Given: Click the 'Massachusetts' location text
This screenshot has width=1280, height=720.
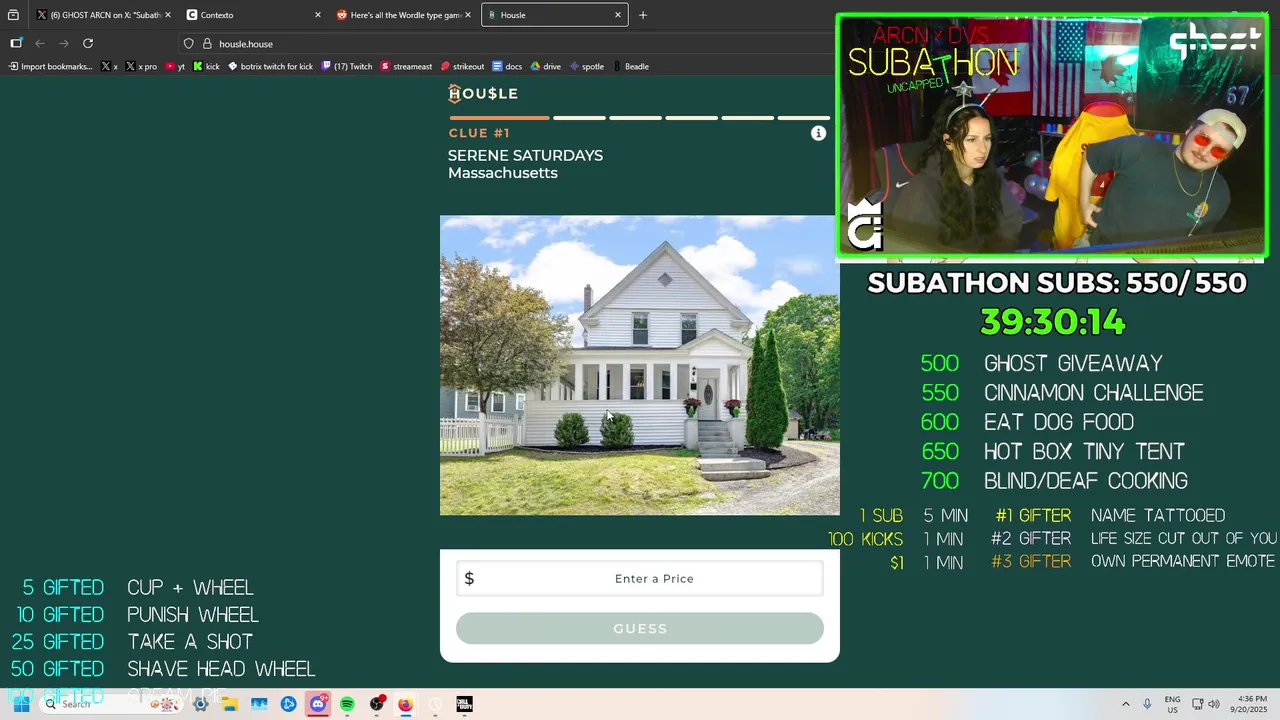Looking at the screenshot, I should pyautogui.click(x=503, y=173).
